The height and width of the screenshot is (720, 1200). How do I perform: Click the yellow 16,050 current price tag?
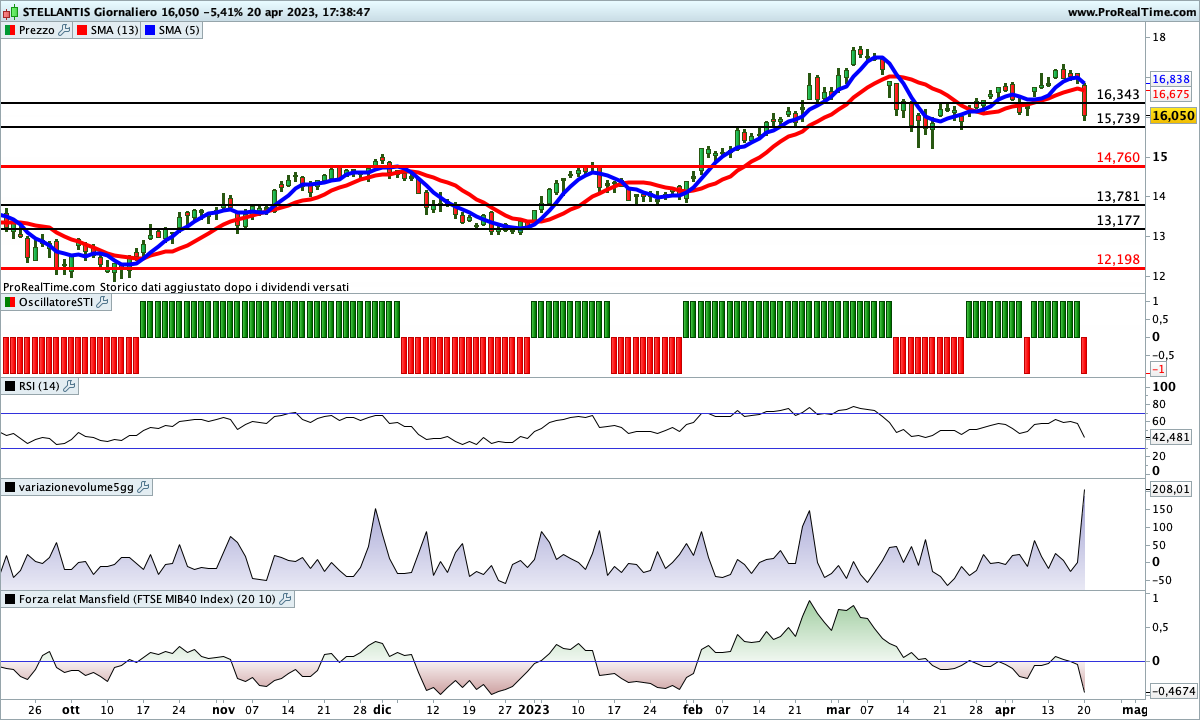click(1172, 116)
